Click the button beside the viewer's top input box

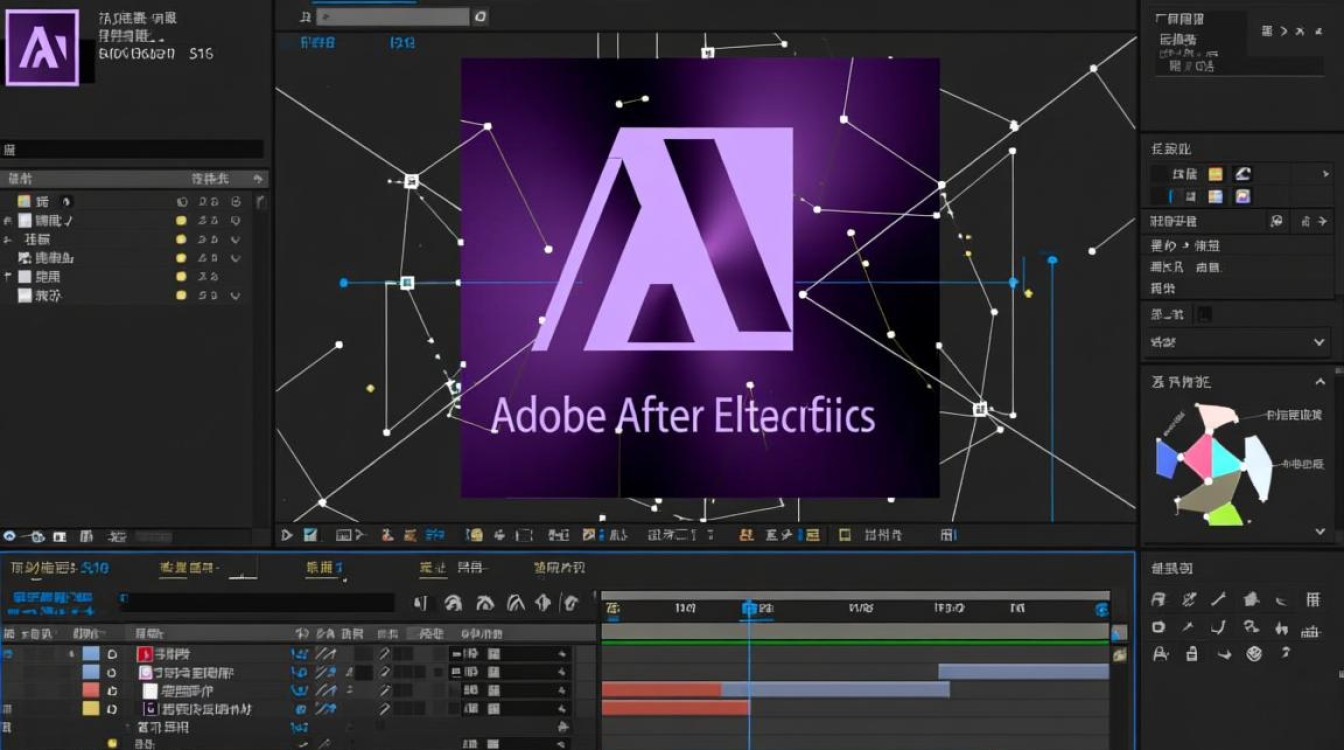click(x=481, y=16)
